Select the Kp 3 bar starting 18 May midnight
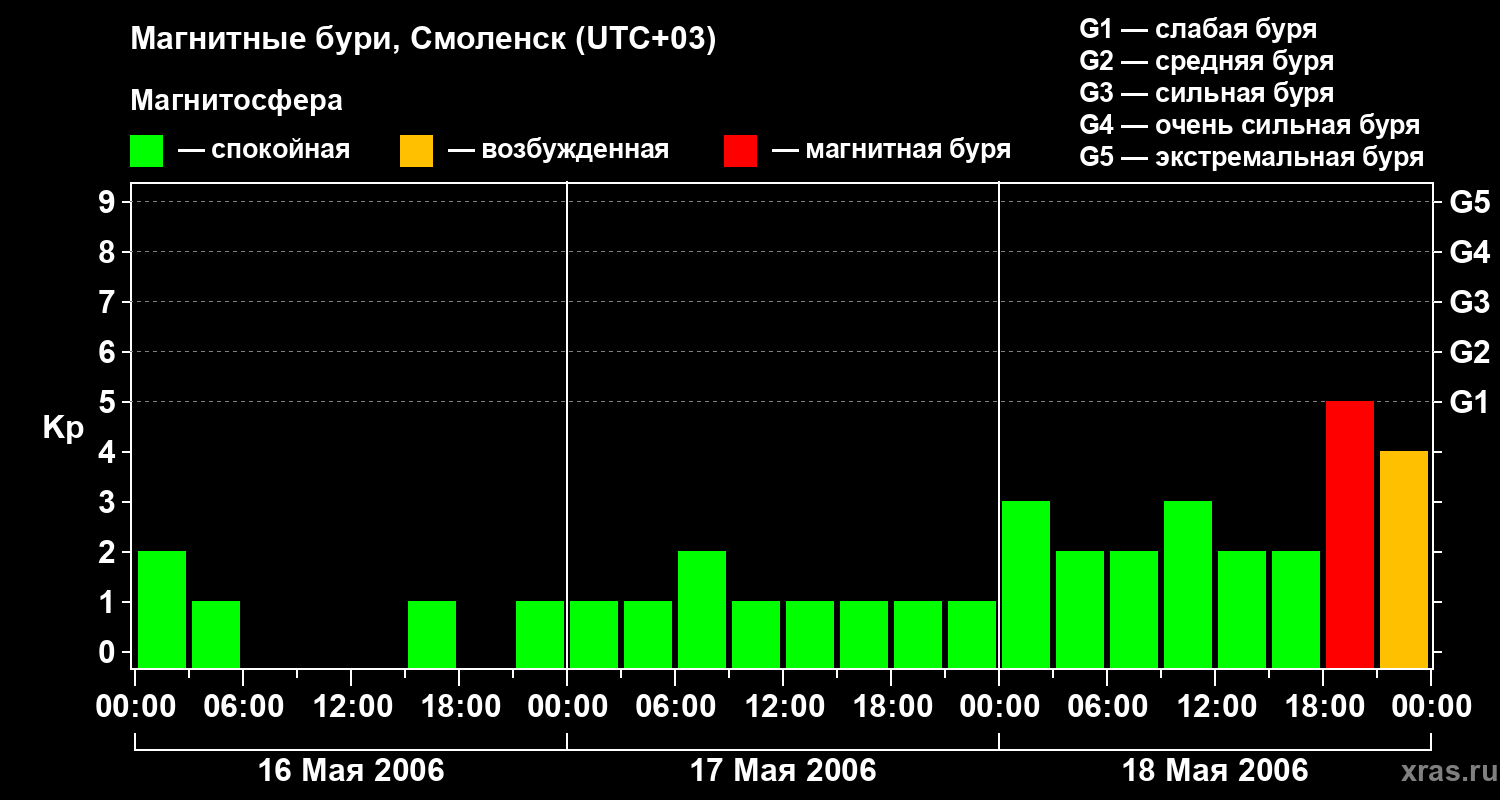 point(1026,584)
